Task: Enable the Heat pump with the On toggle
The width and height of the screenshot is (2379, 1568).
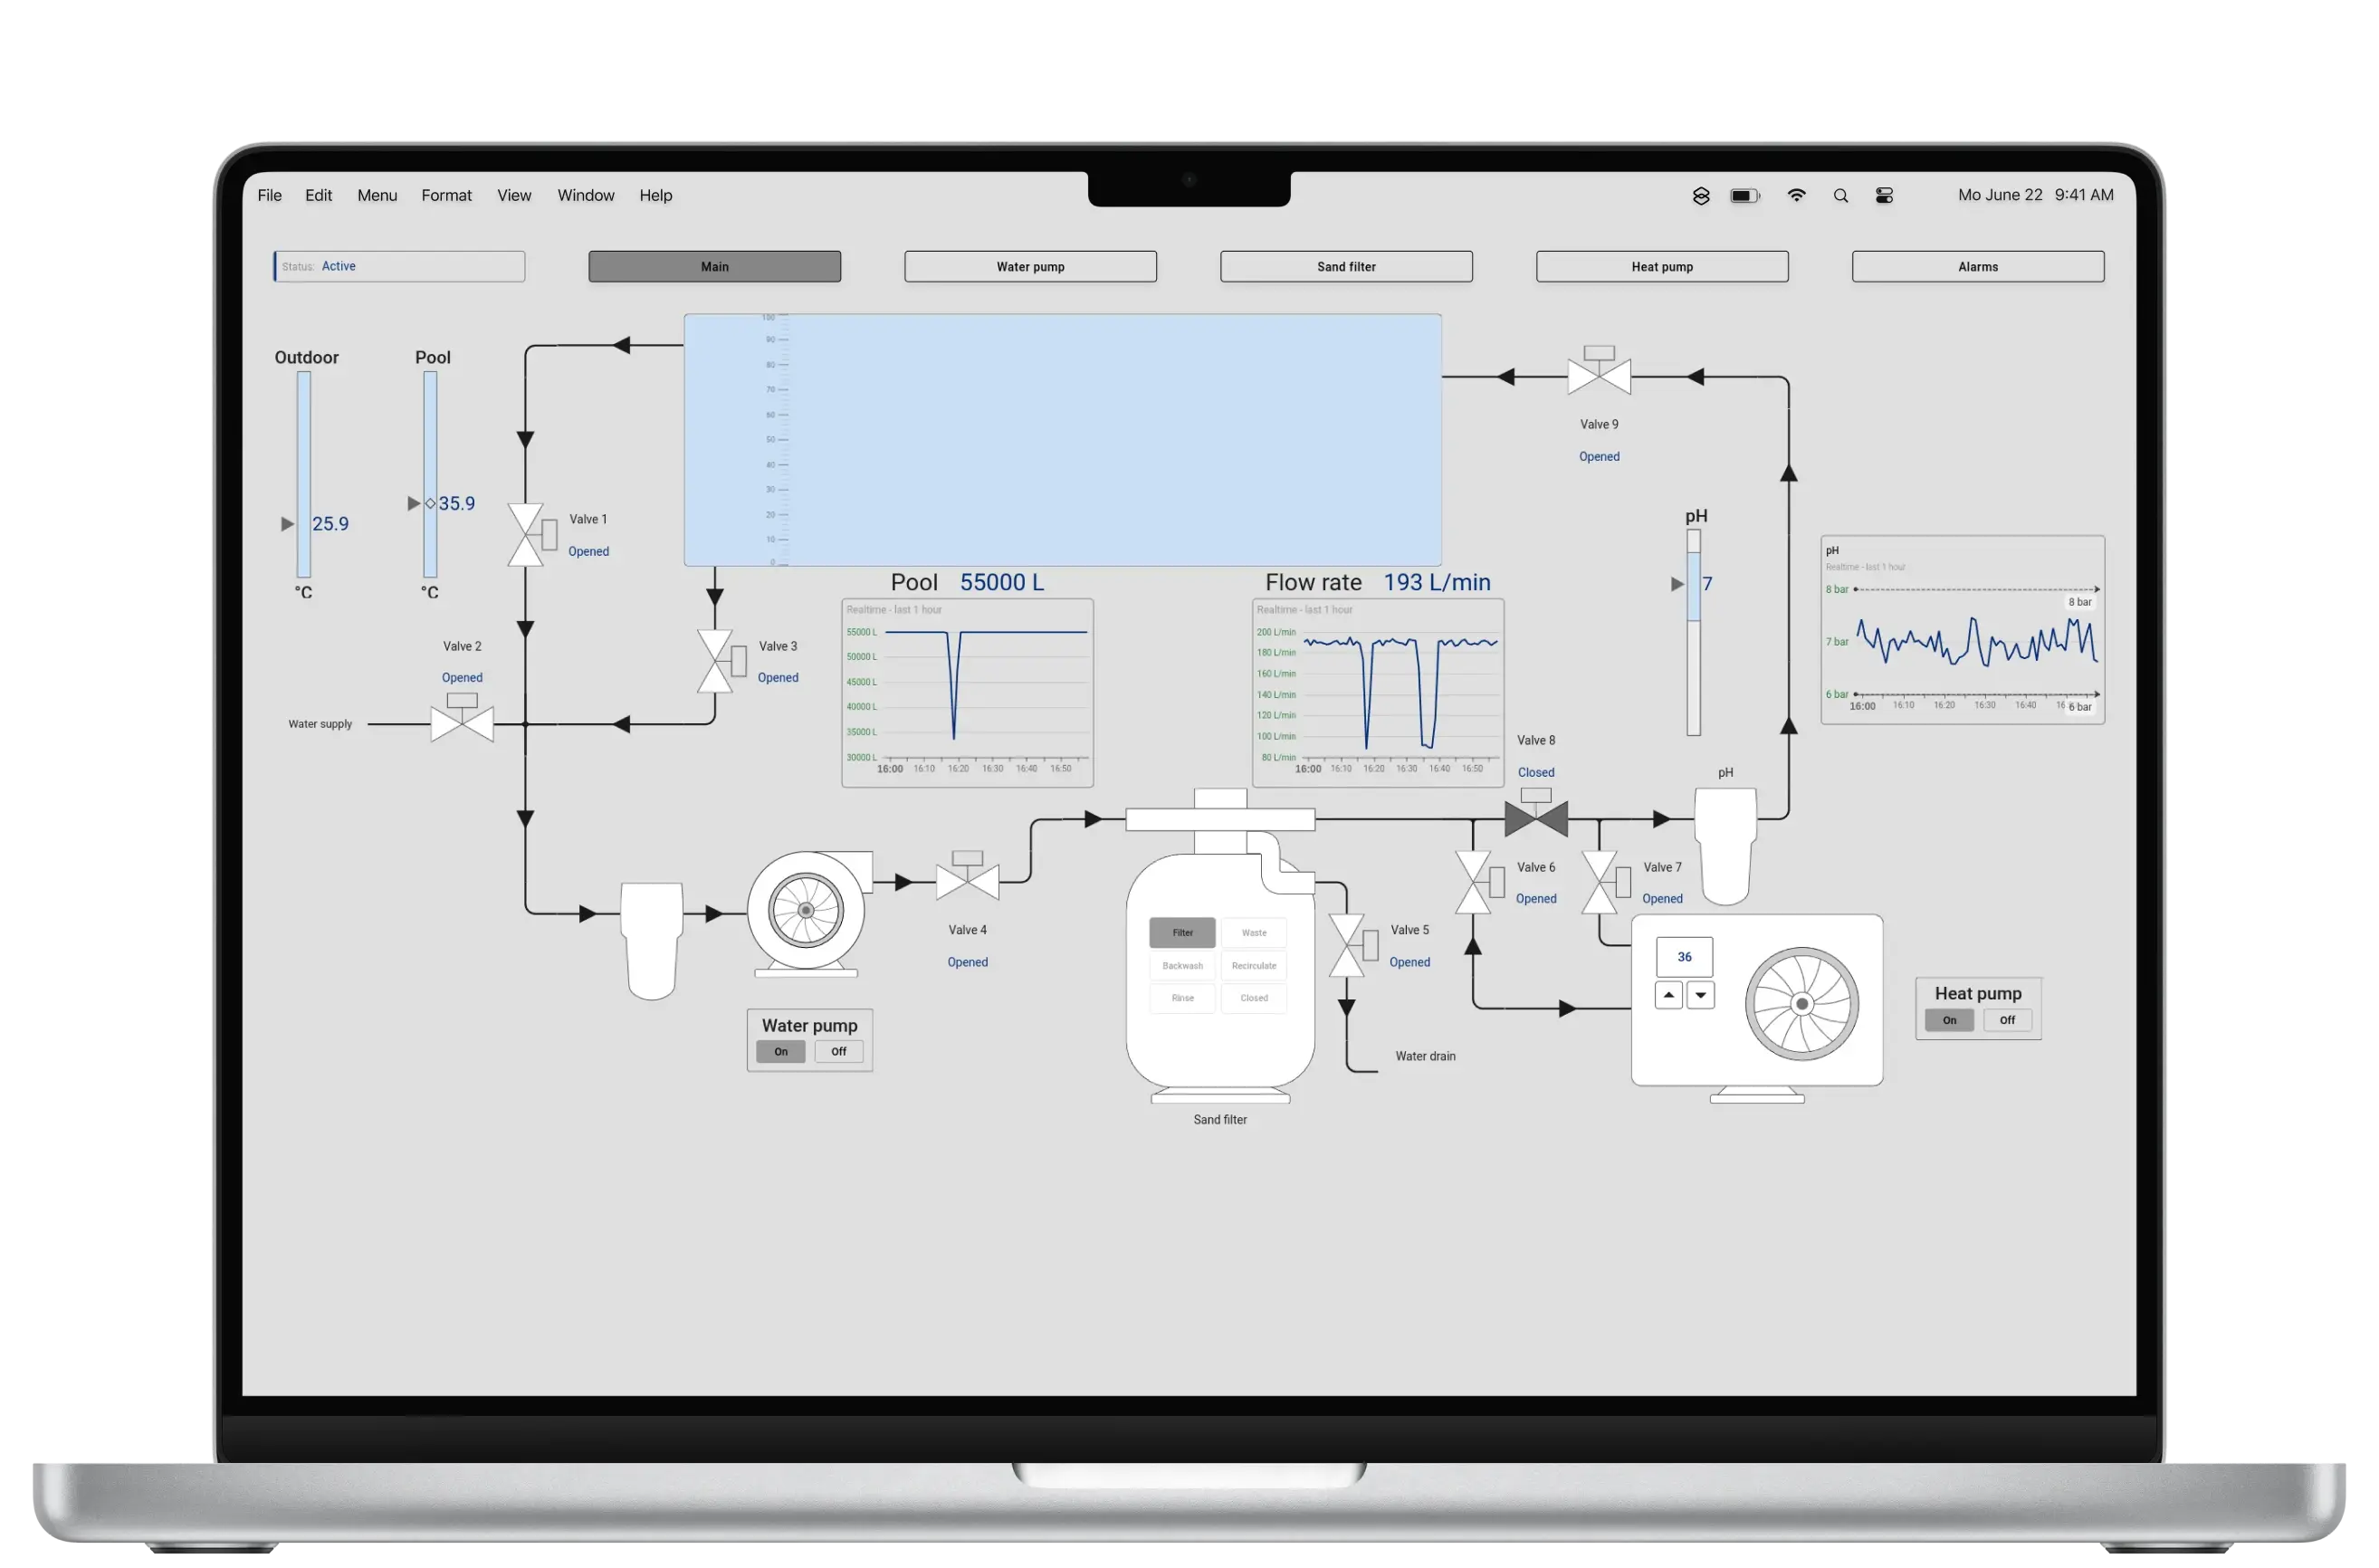Action: (1948, 1020)
